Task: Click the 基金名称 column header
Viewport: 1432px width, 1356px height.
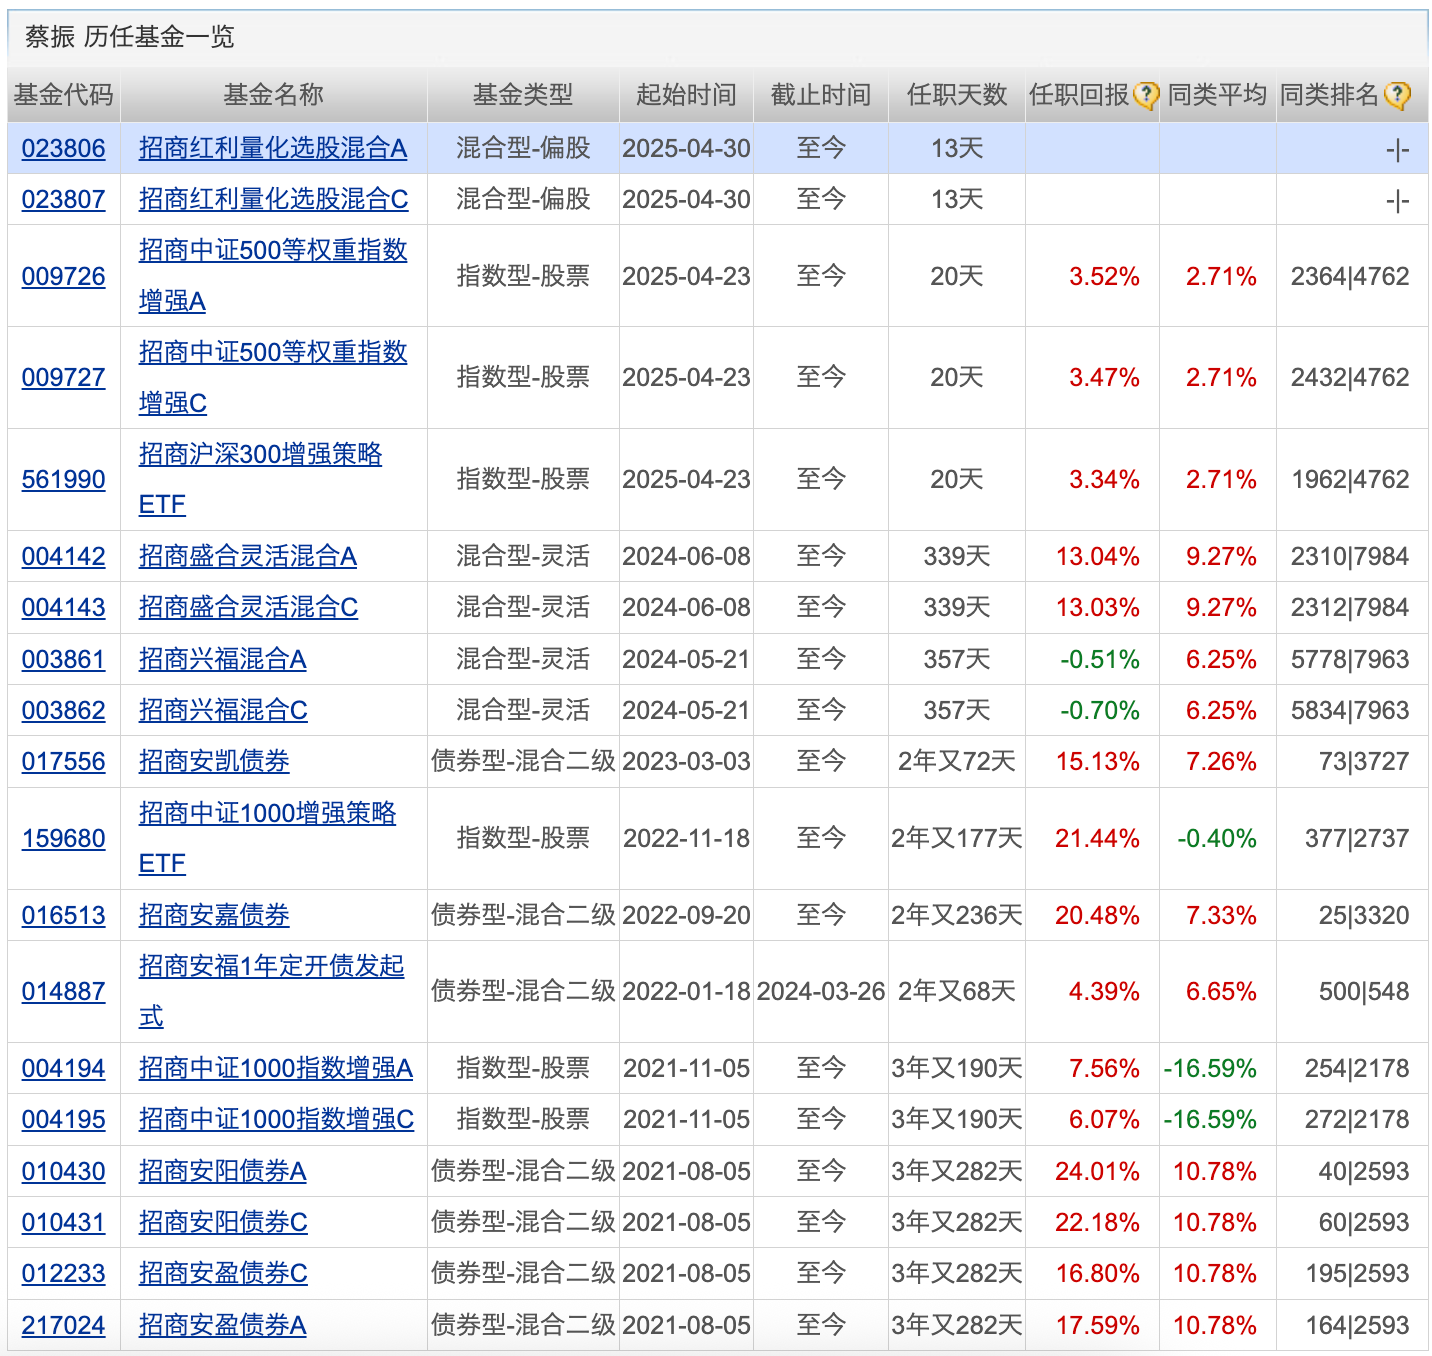Action: click(273, 96)
